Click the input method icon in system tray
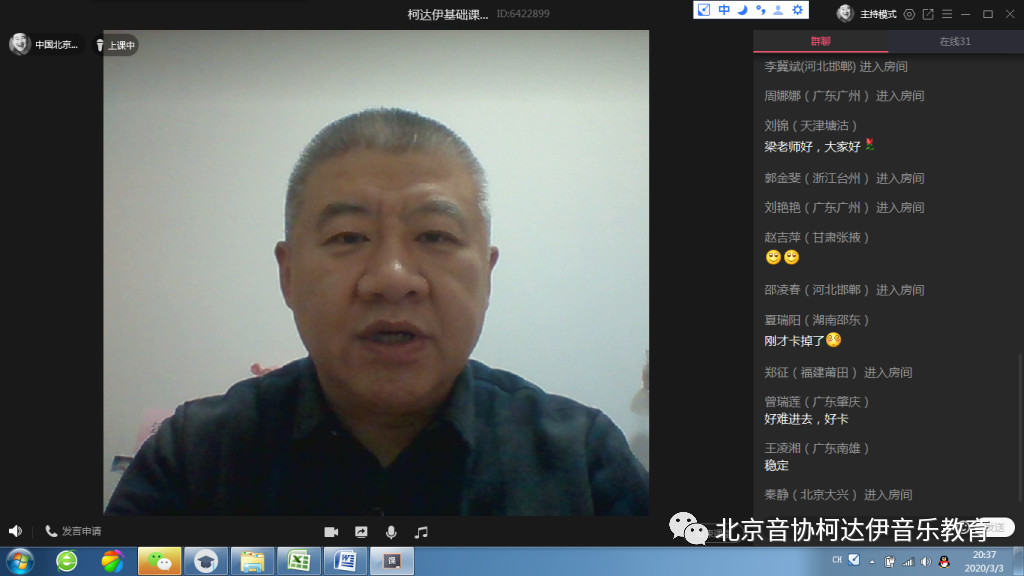Viewport: 1024px width, 576px height. [x=854, y=560]
